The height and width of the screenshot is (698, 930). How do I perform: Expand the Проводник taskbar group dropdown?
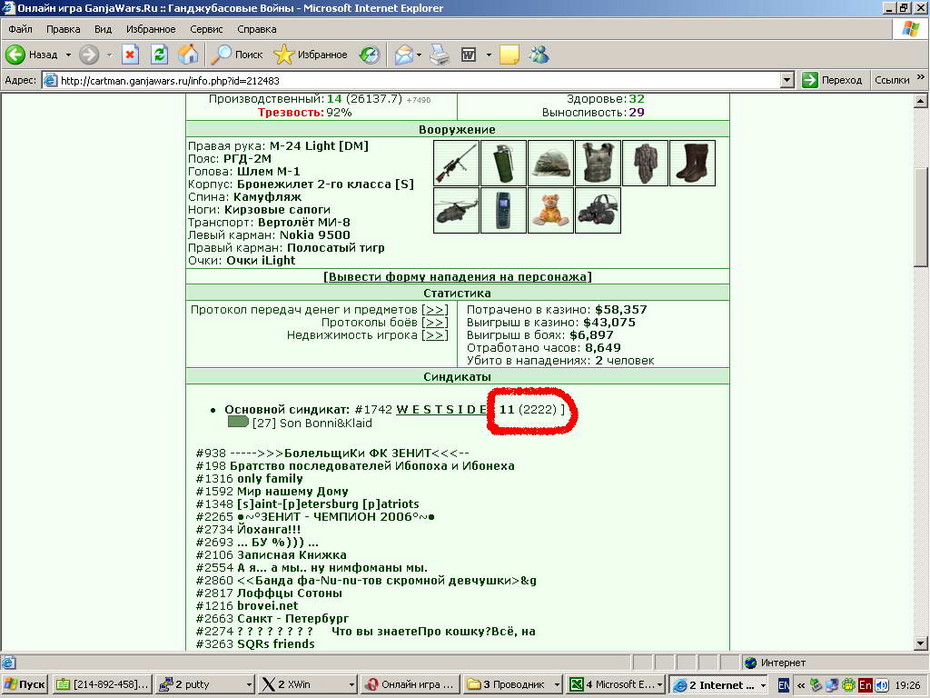556,685
